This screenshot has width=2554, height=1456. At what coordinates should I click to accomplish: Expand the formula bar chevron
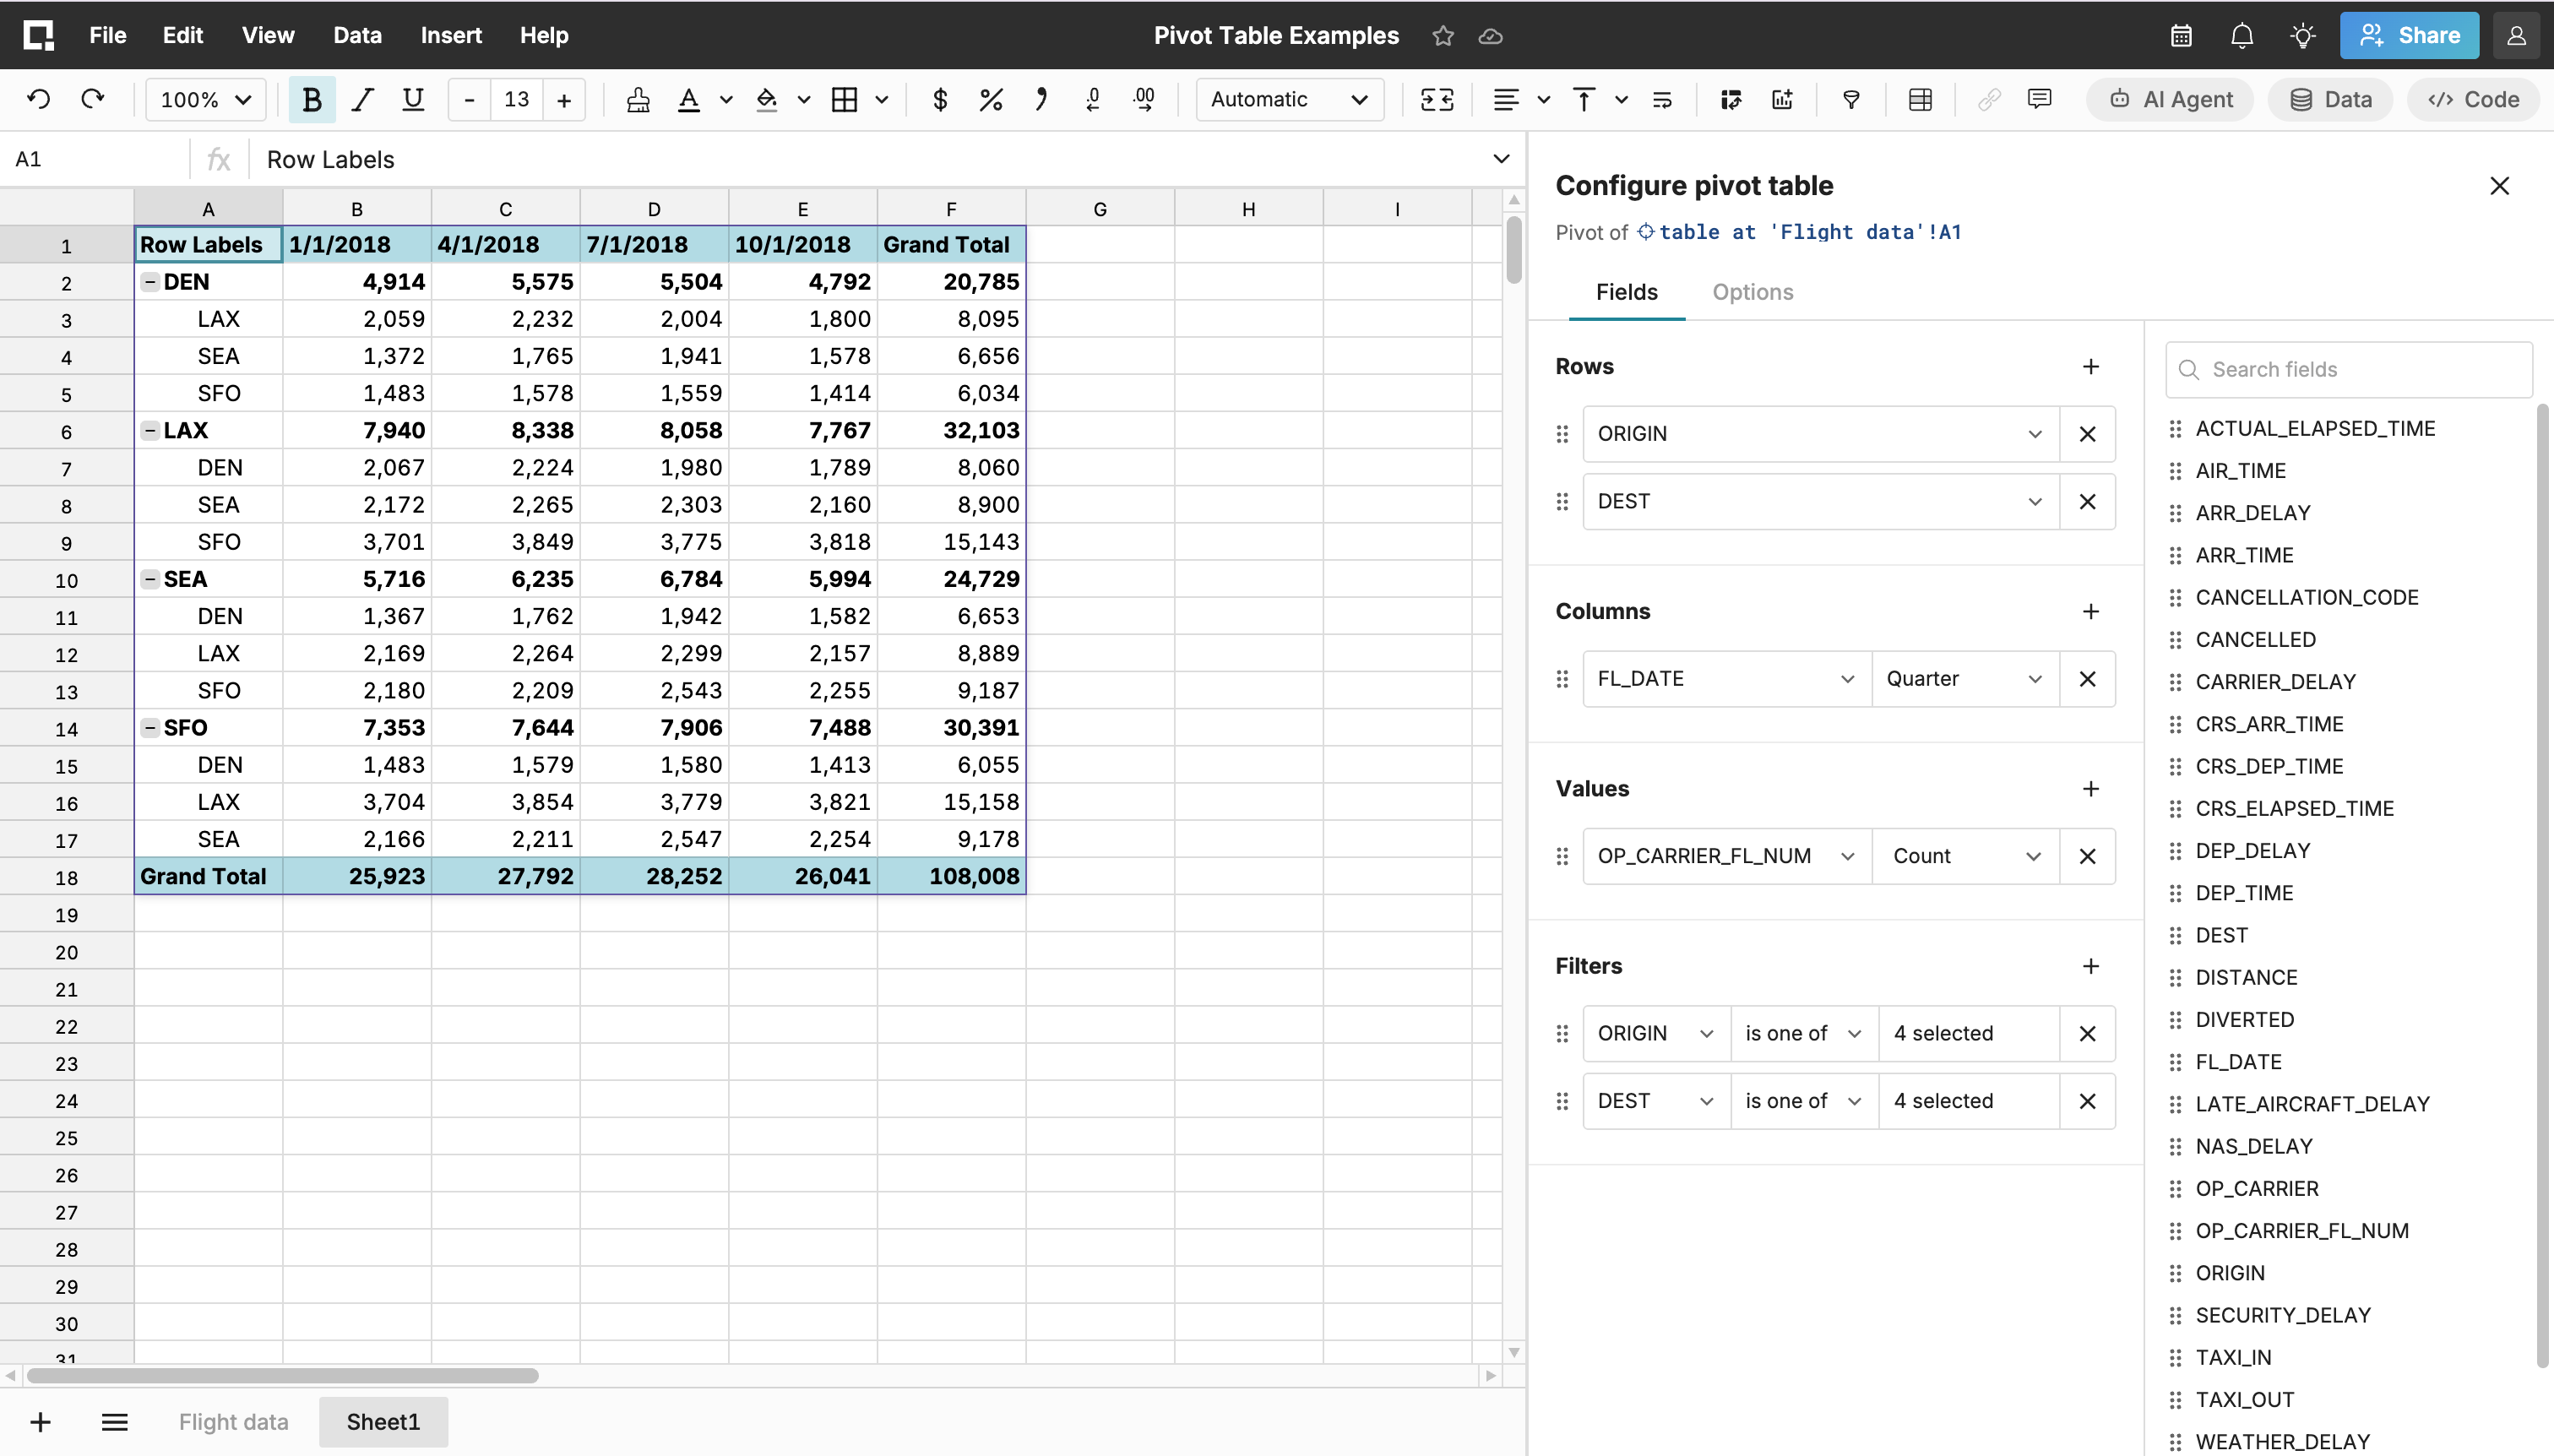(x=1501, y=159)
